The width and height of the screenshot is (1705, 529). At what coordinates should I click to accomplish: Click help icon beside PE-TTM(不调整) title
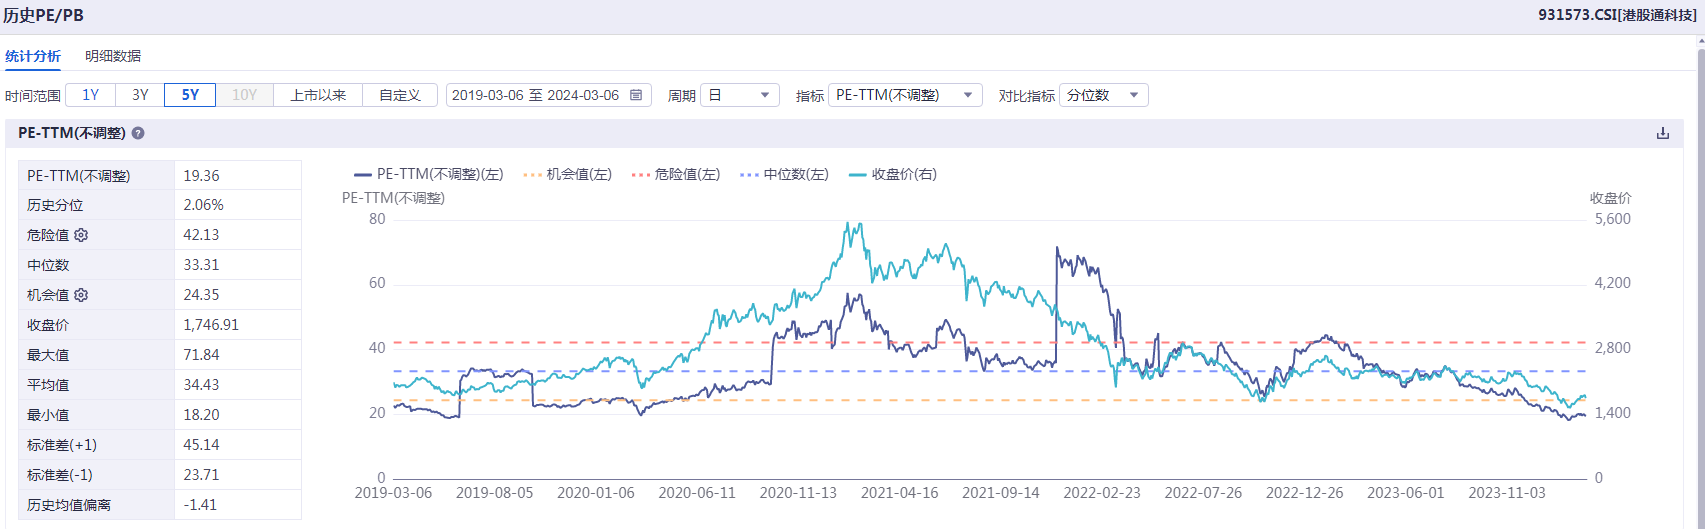[138, 133]
